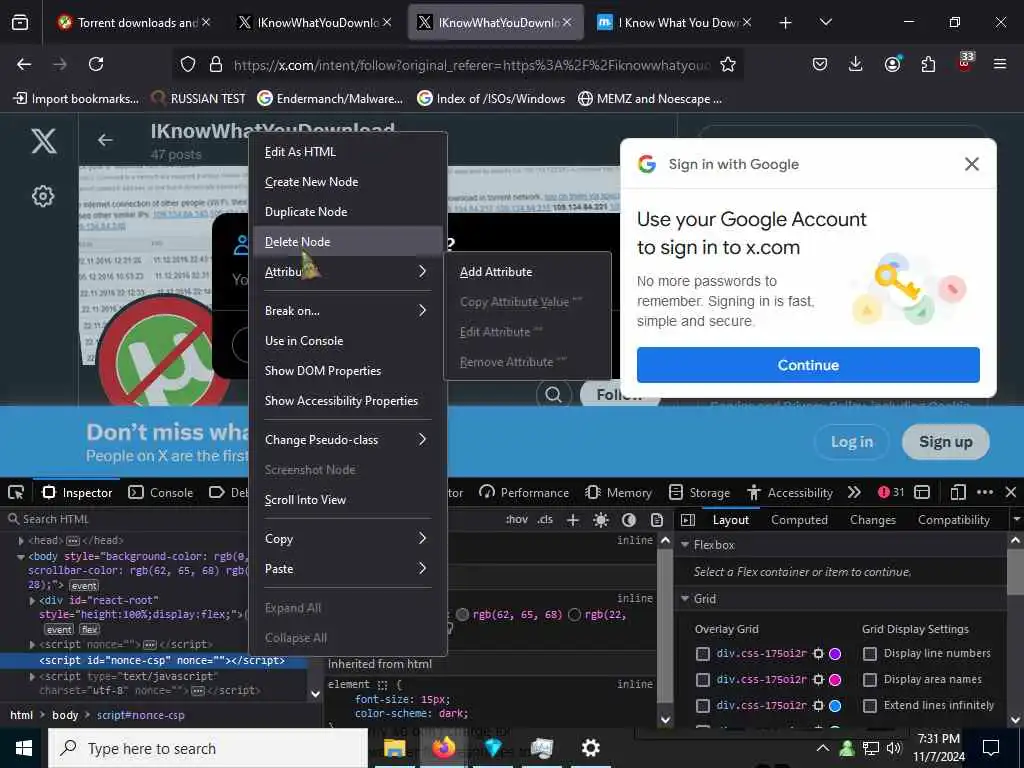1024x768 pixels.
Task: Click the magenta grid overlay color swatch
Action: (x=835, y=680)
